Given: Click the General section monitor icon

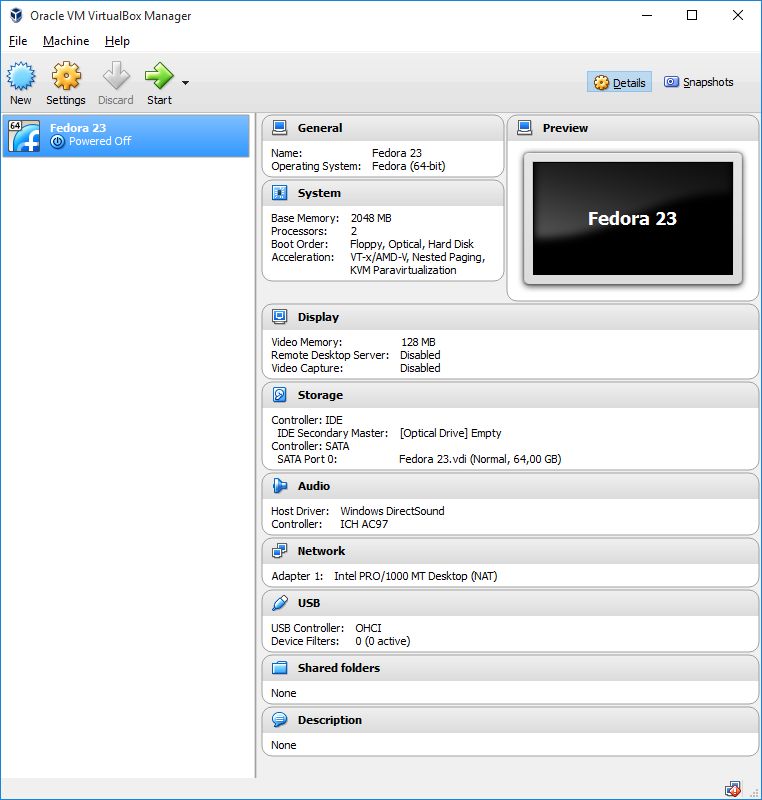Looking at the screenshot, I should [280, 128].
